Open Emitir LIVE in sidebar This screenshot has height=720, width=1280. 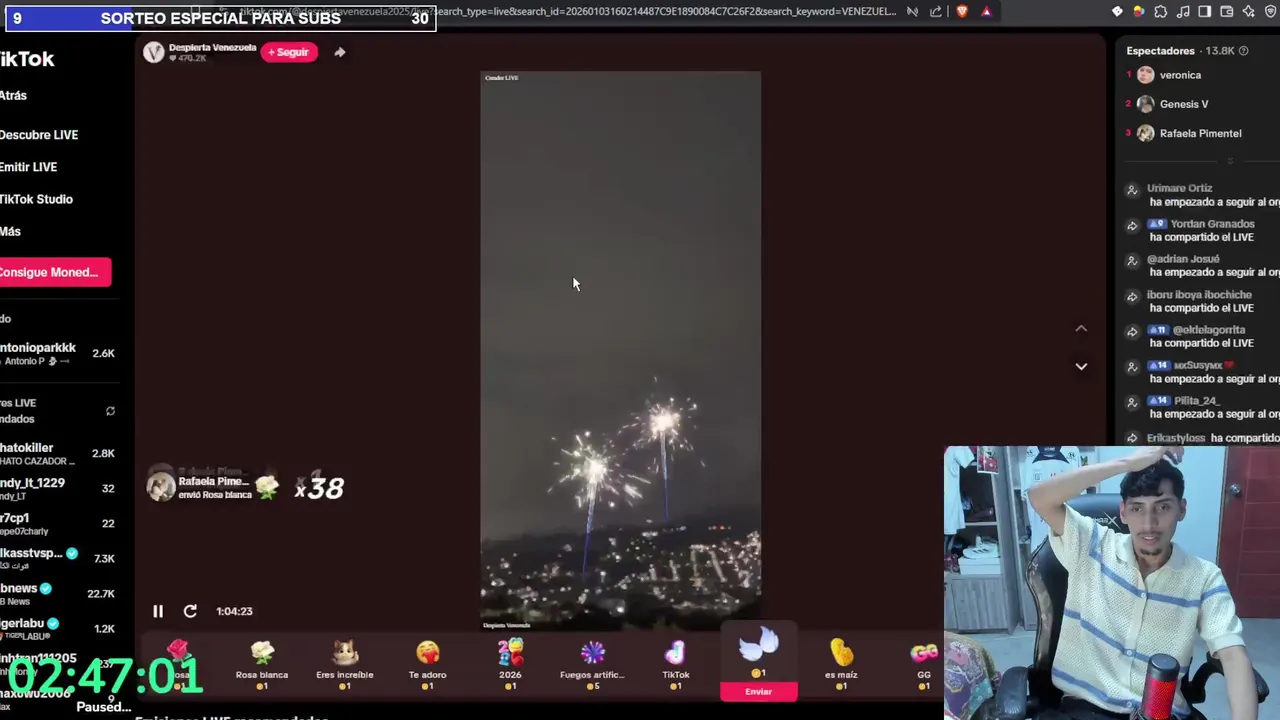(29, 167)
